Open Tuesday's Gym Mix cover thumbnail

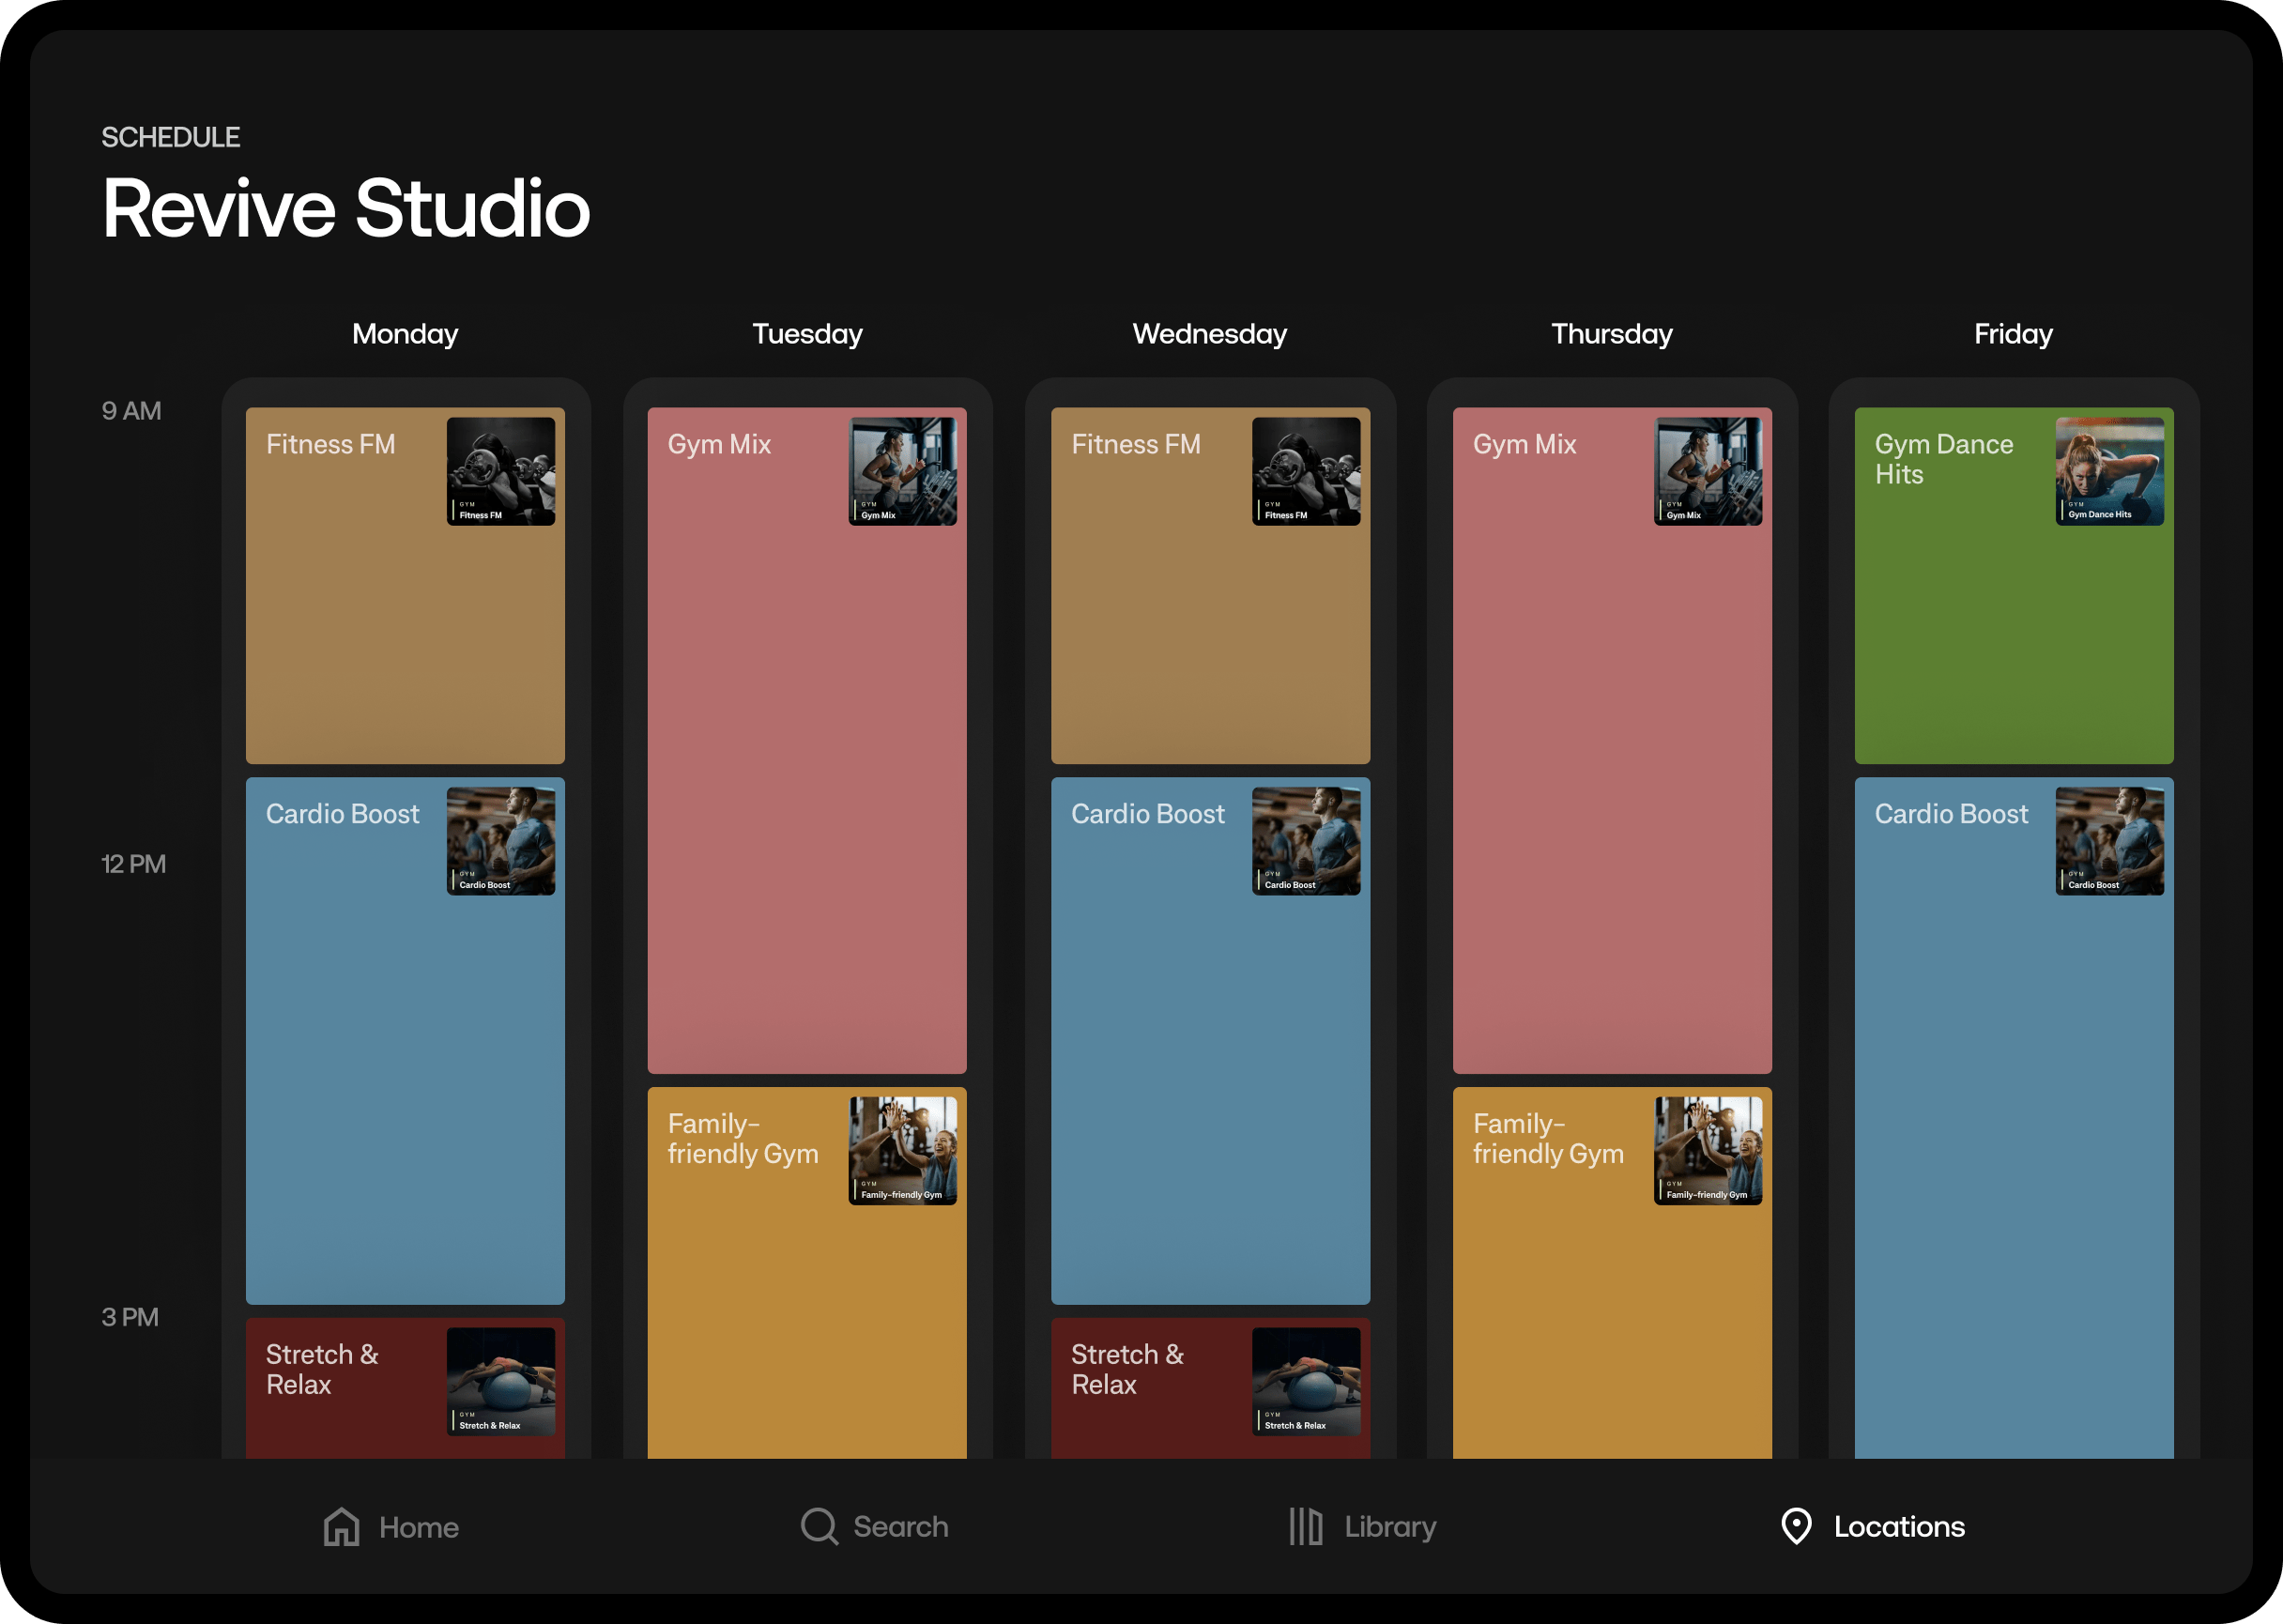click(902, 471)
